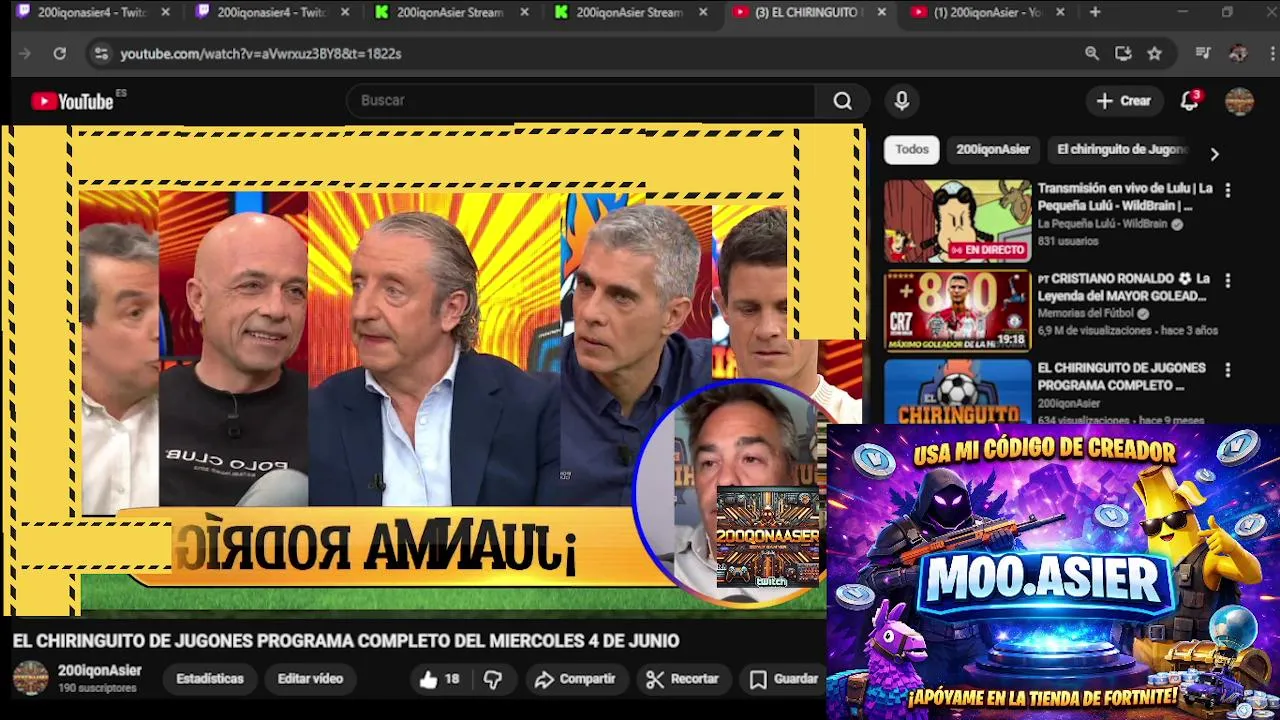Click the video player area
The height and width of the screenshot is (720, 1280).
[432, 370]
